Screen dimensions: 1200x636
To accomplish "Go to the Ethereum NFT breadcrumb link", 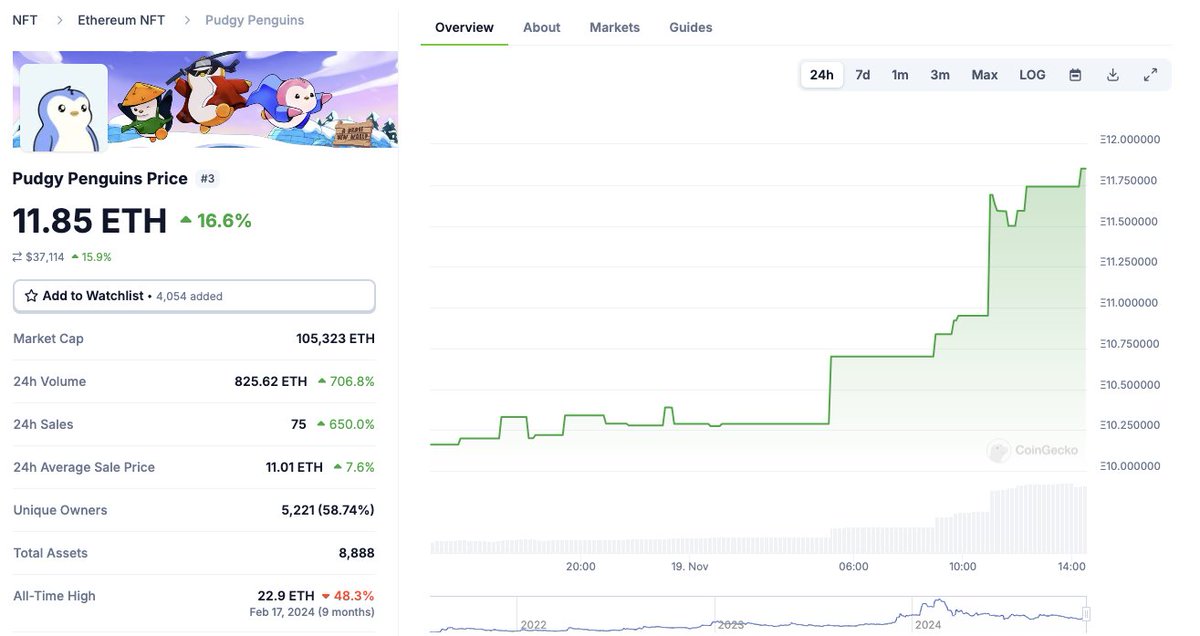I will [x=118, y=19].
